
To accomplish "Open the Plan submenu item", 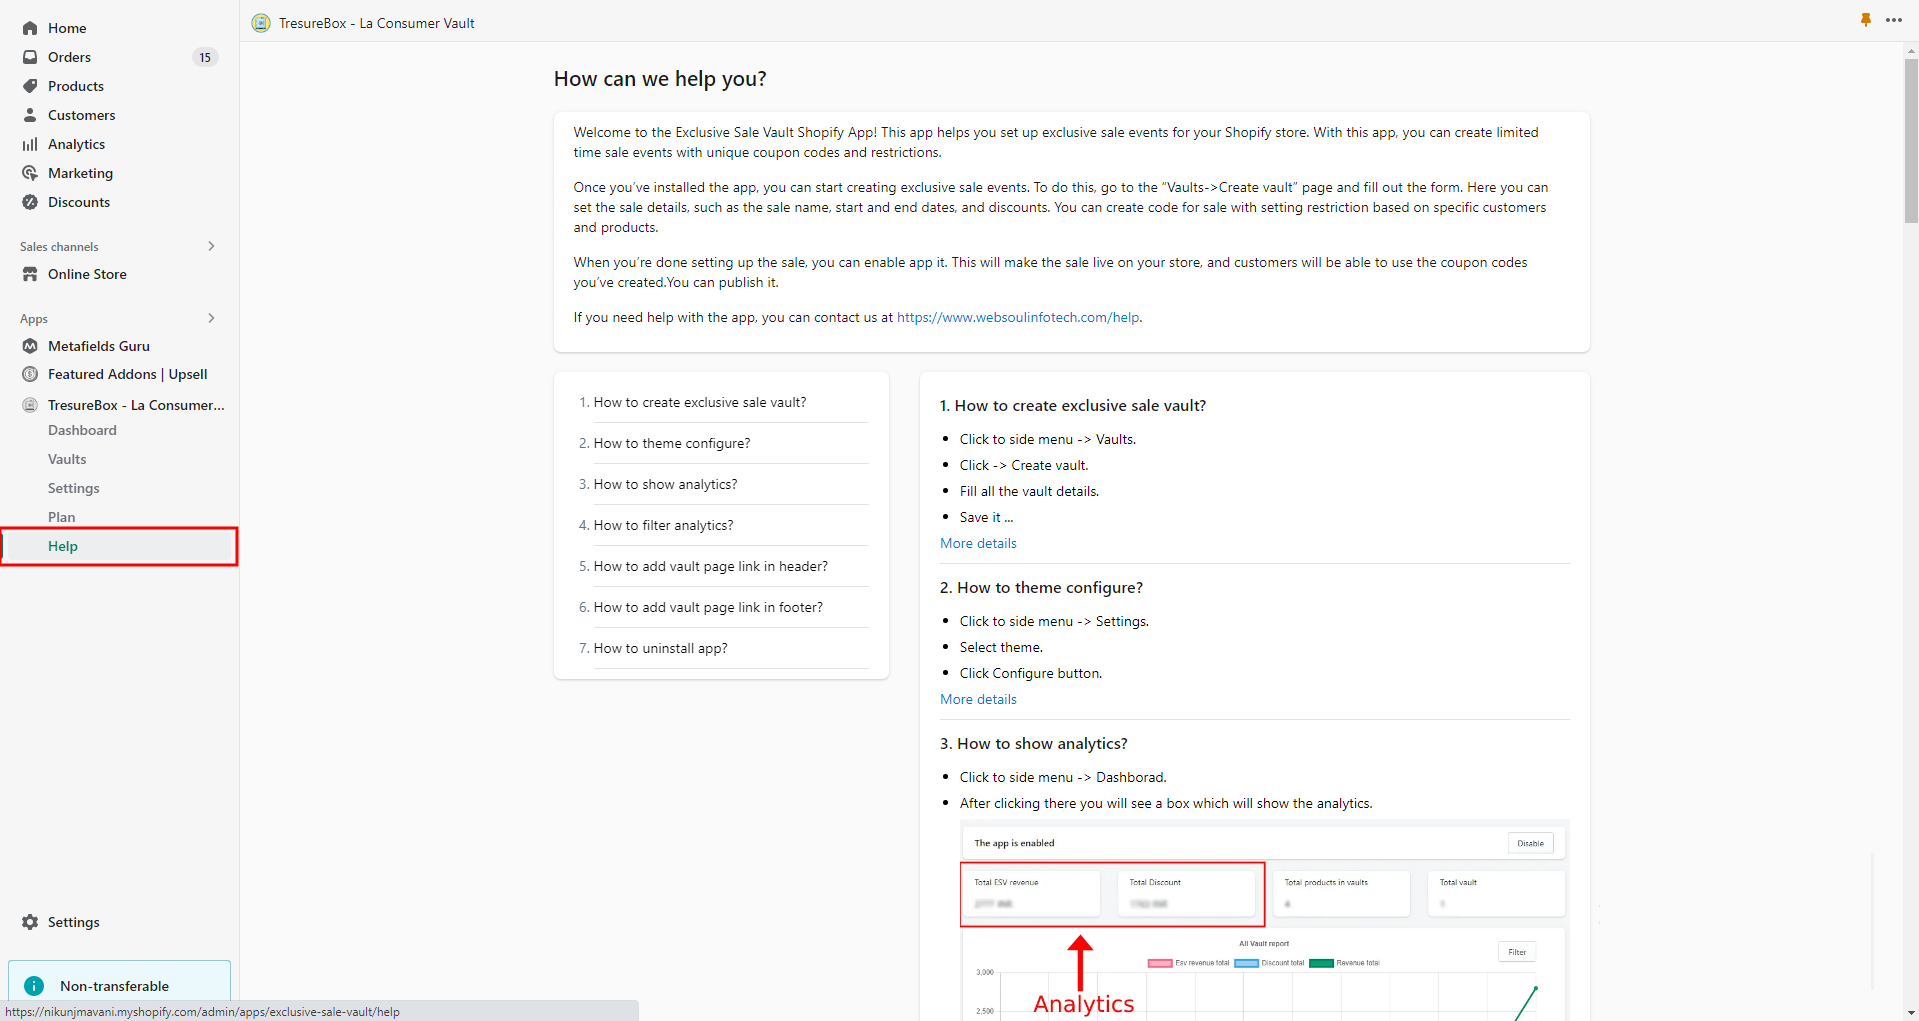I will coord(62,517).
